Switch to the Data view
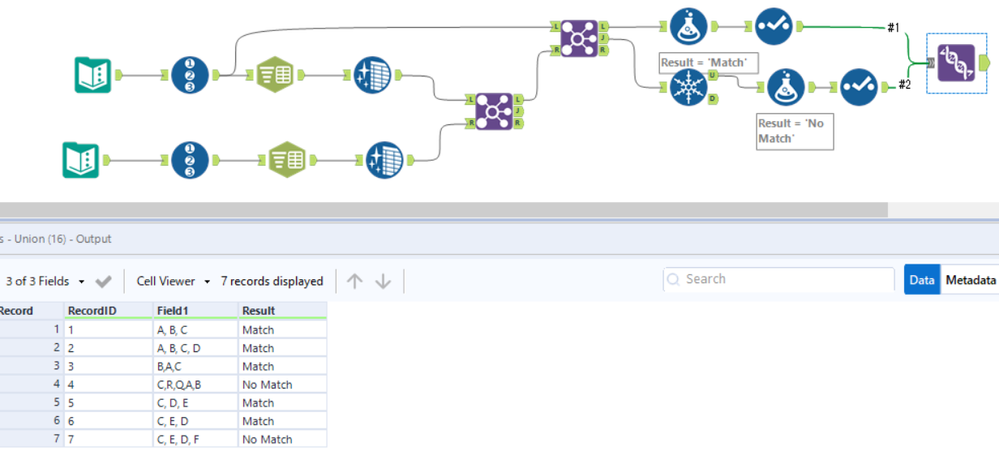The image size is (999, 461). click(922, 280)
